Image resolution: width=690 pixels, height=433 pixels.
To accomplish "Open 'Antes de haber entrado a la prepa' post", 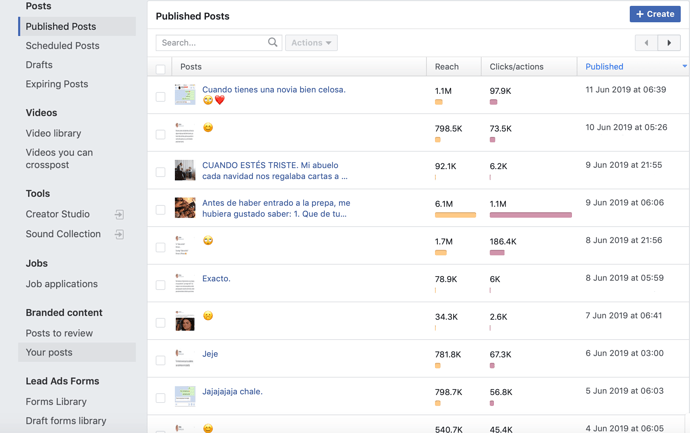I will [276, 209].
